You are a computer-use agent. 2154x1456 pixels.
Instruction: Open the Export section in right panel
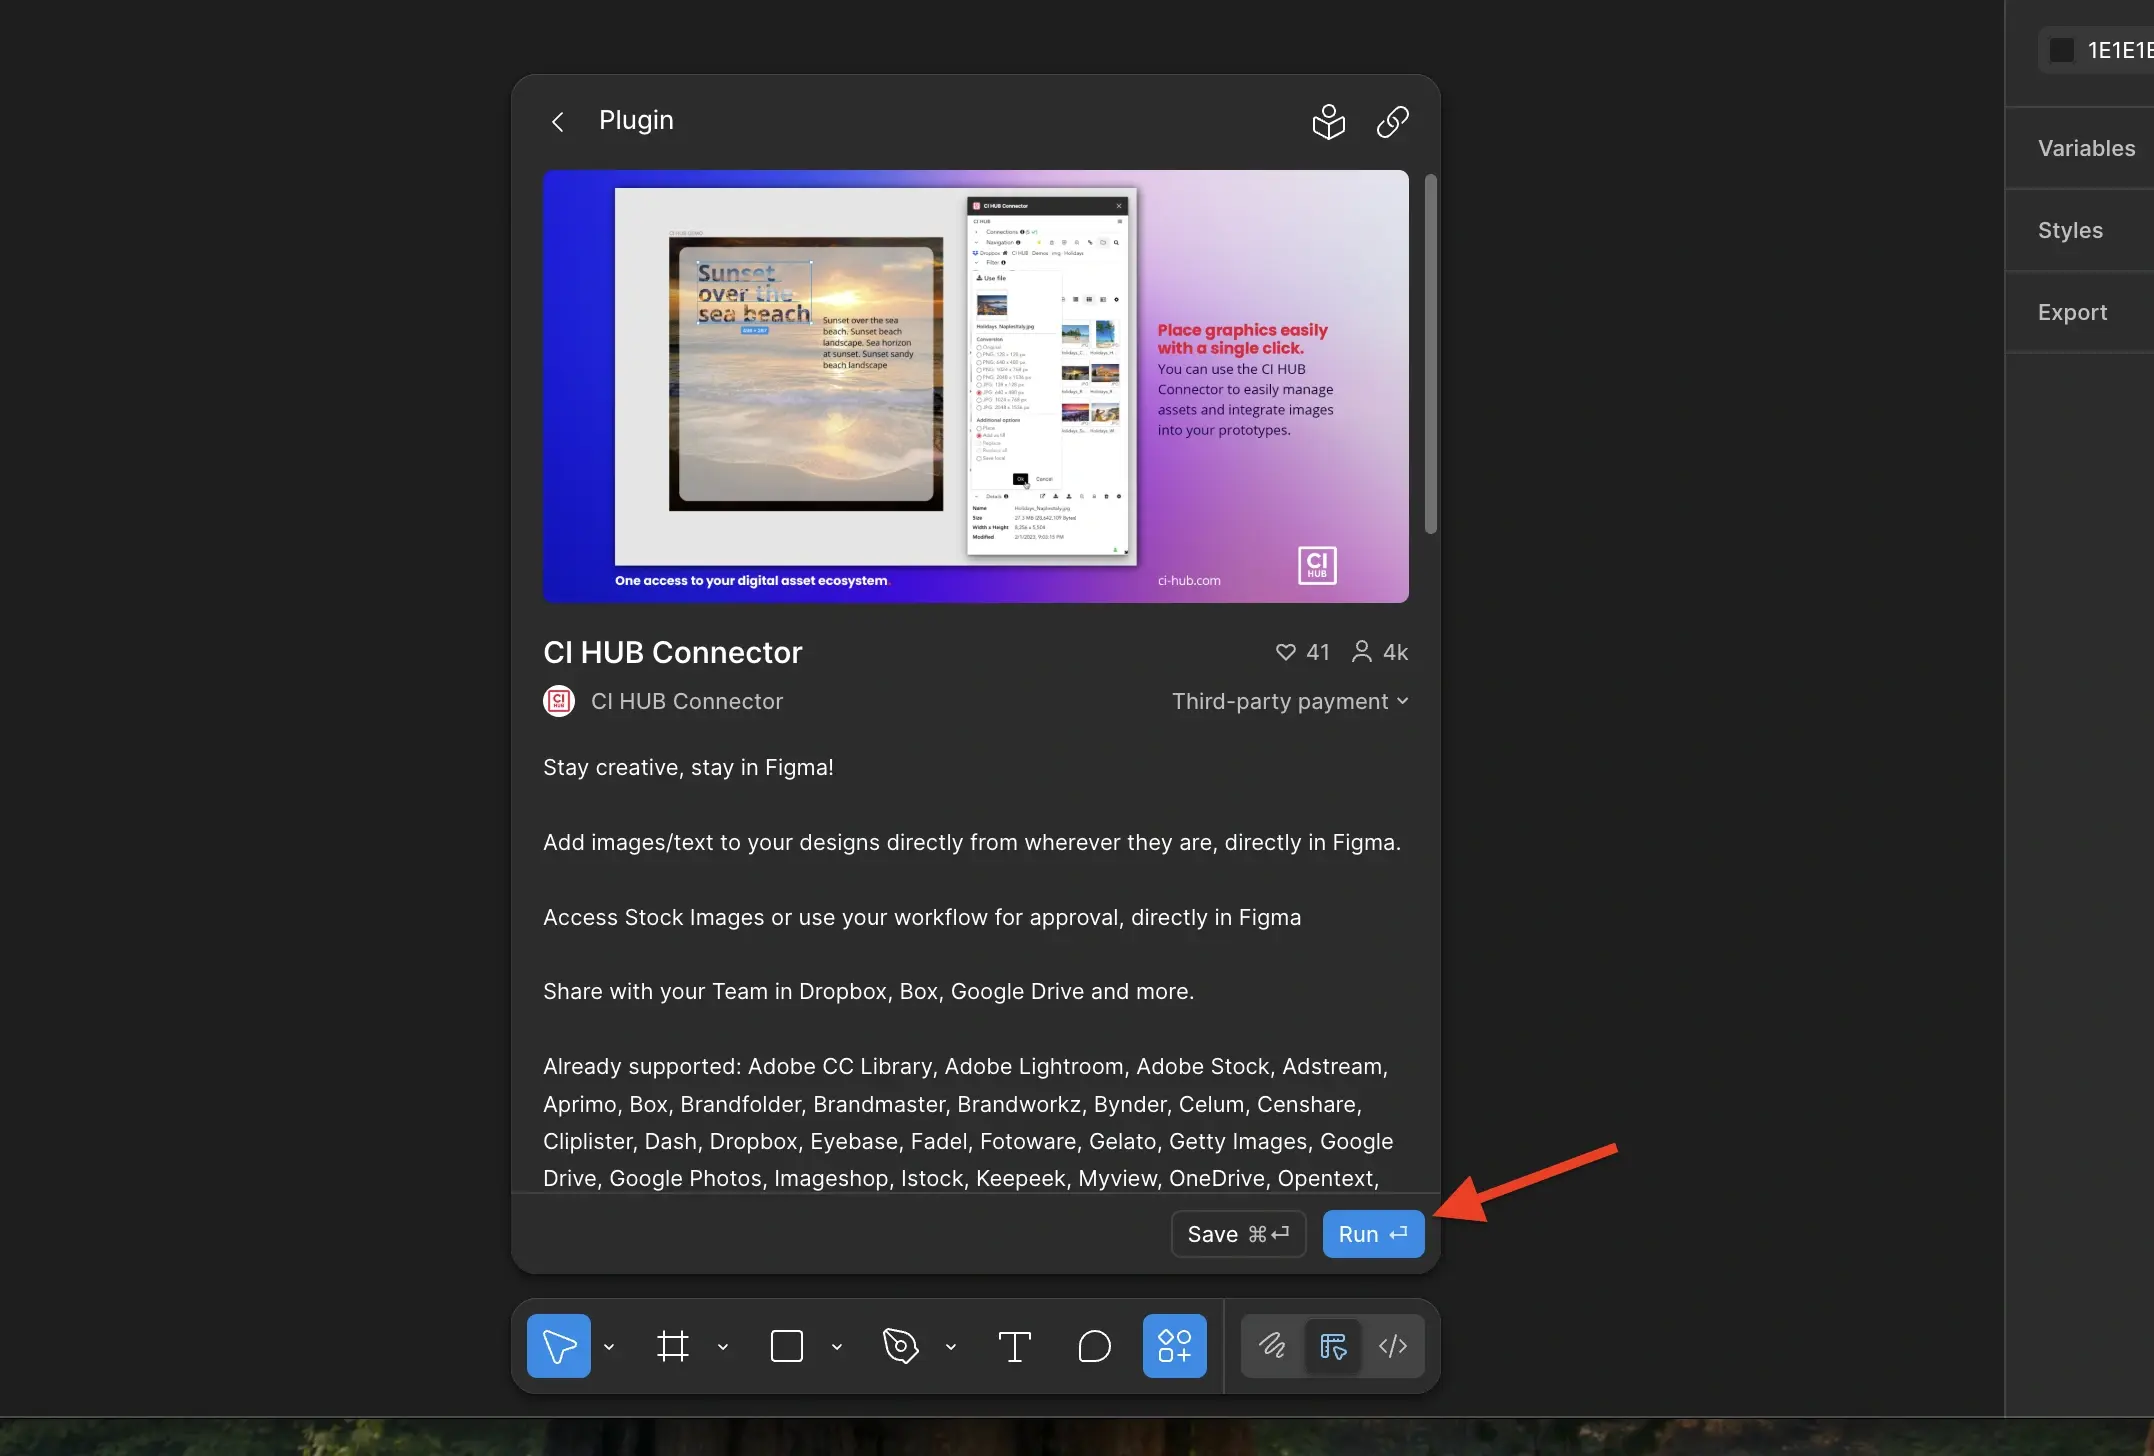2072,312
